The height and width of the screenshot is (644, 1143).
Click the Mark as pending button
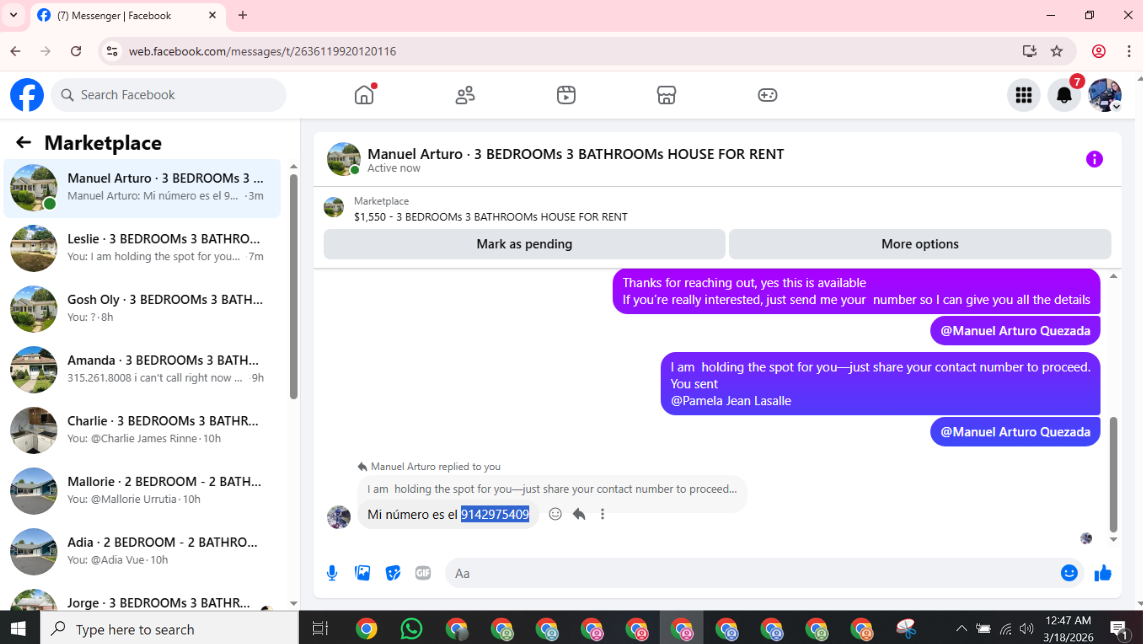[x=524, y=244]
